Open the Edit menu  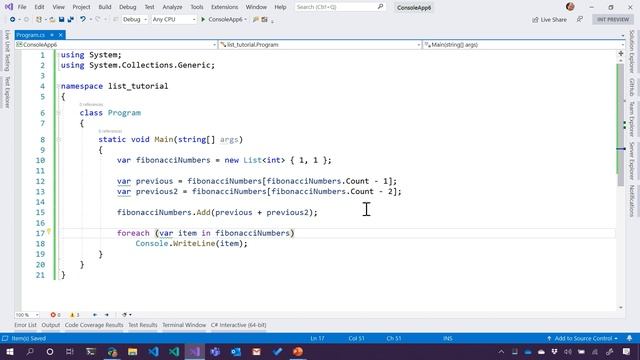39,7
